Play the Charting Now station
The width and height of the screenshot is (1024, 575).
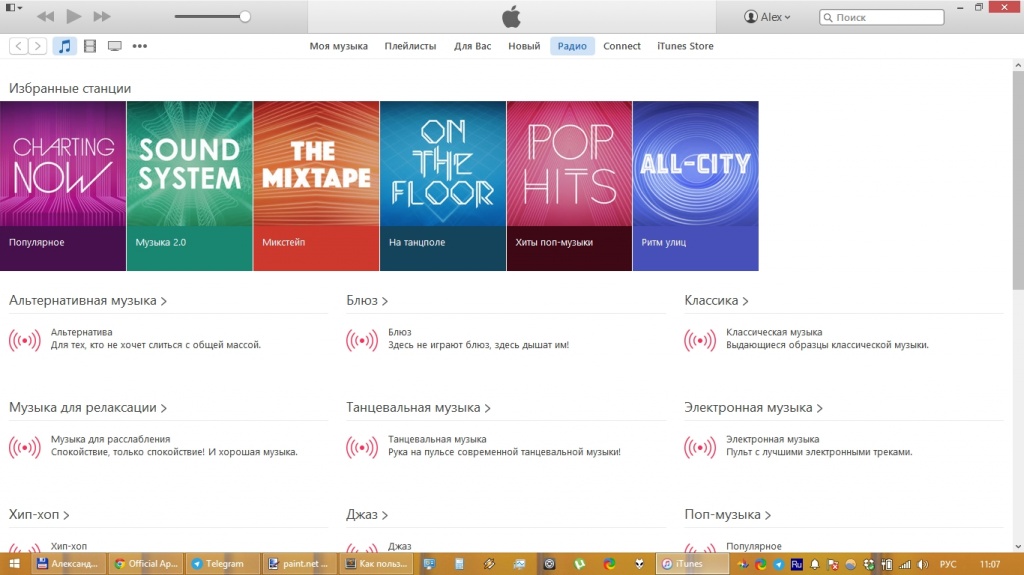click(63, 186)
